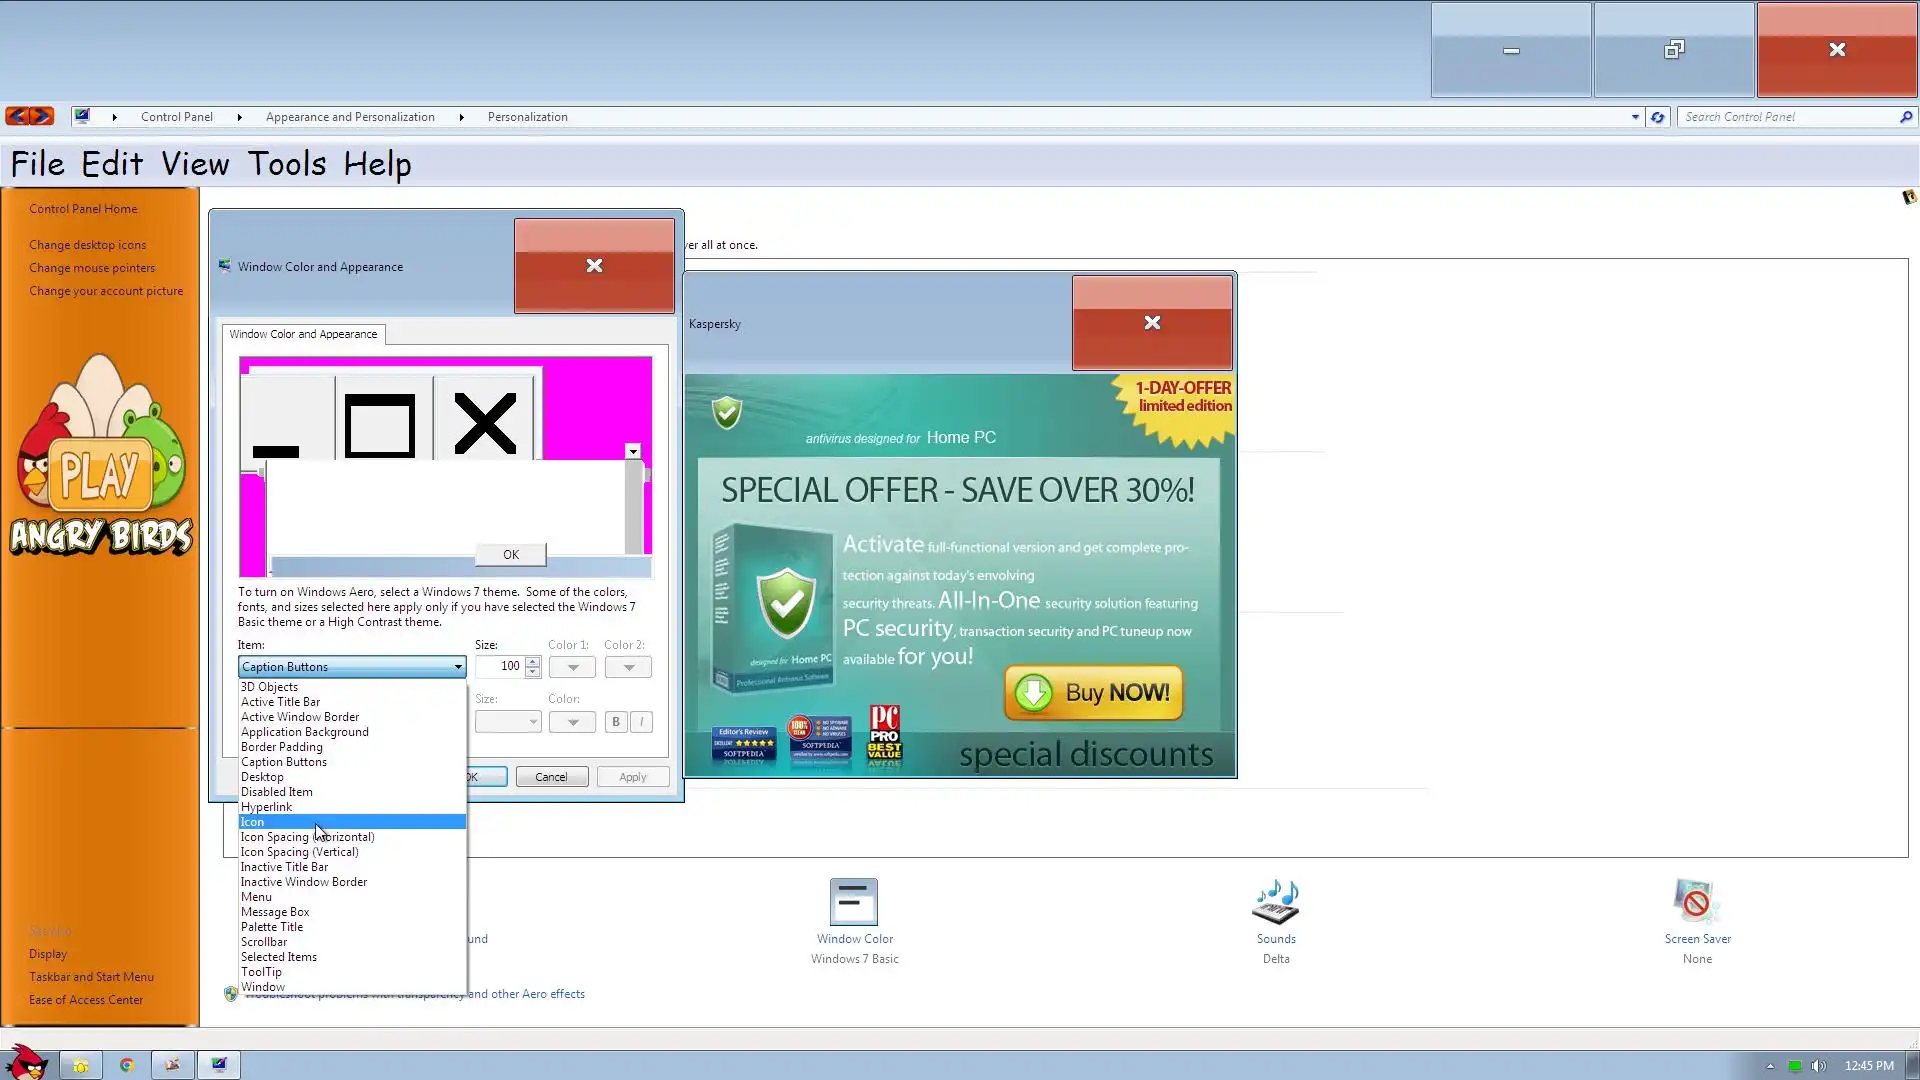The width and height of the screenshot is (1920, 1080).
Task: Select Active Title Bar in list
Action: click(x=280, y=702)
